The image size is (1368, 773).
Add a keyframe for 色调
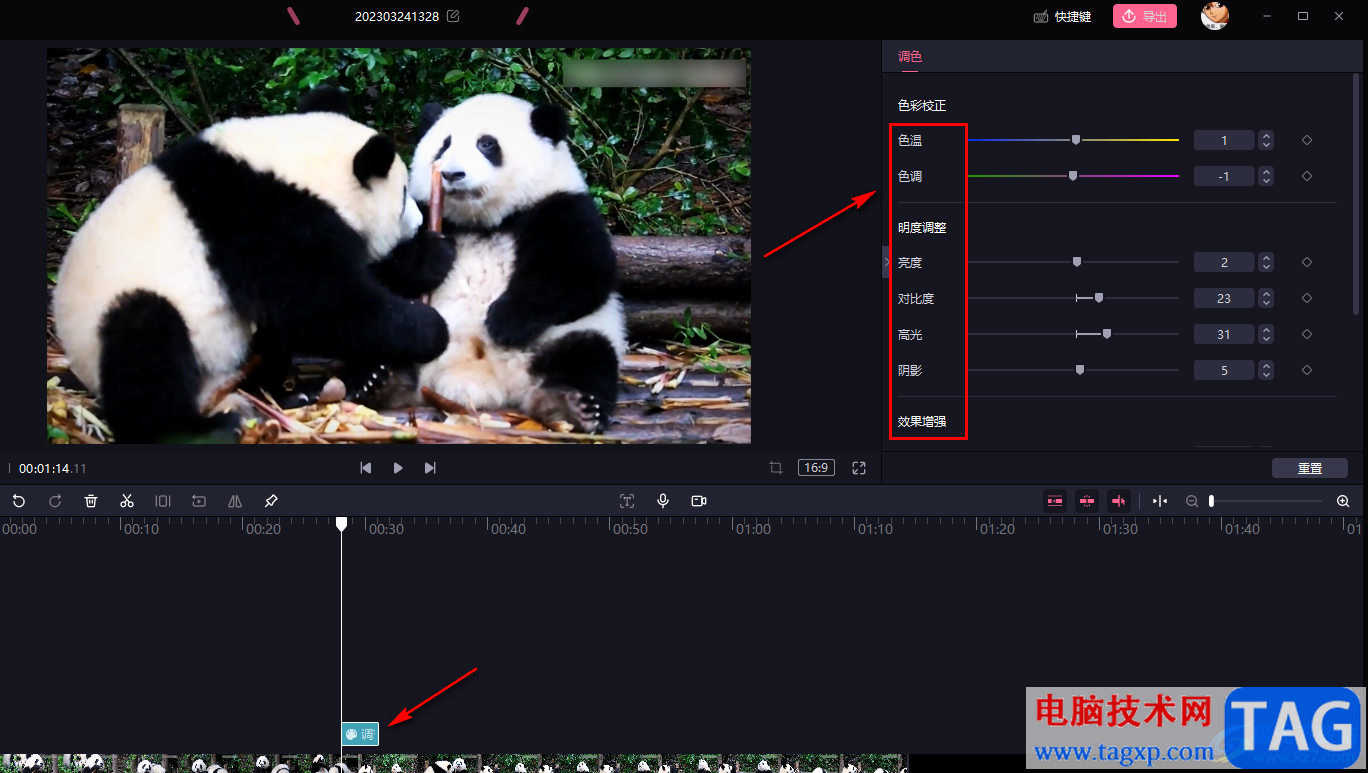[x=1307, y=176]
